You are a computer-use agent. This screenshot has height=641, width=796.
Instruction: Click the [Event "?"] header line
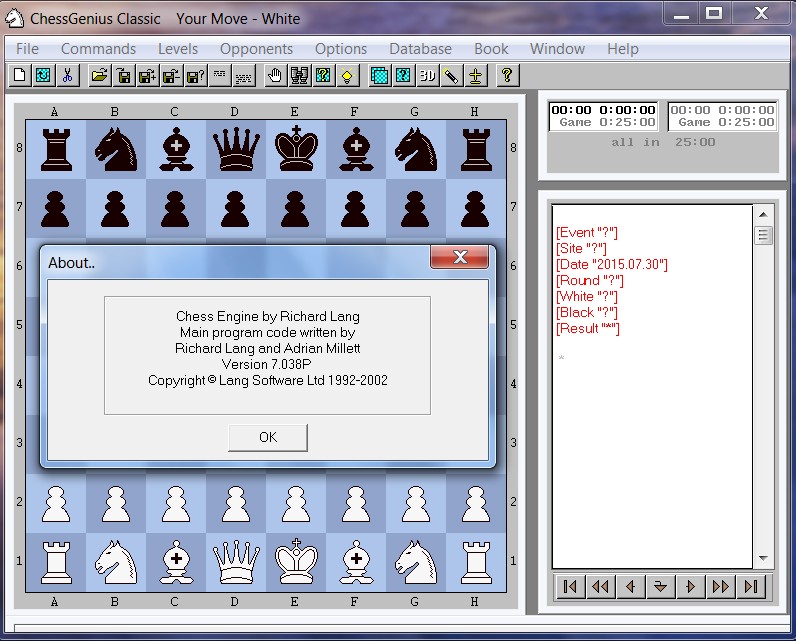(587, 232)
